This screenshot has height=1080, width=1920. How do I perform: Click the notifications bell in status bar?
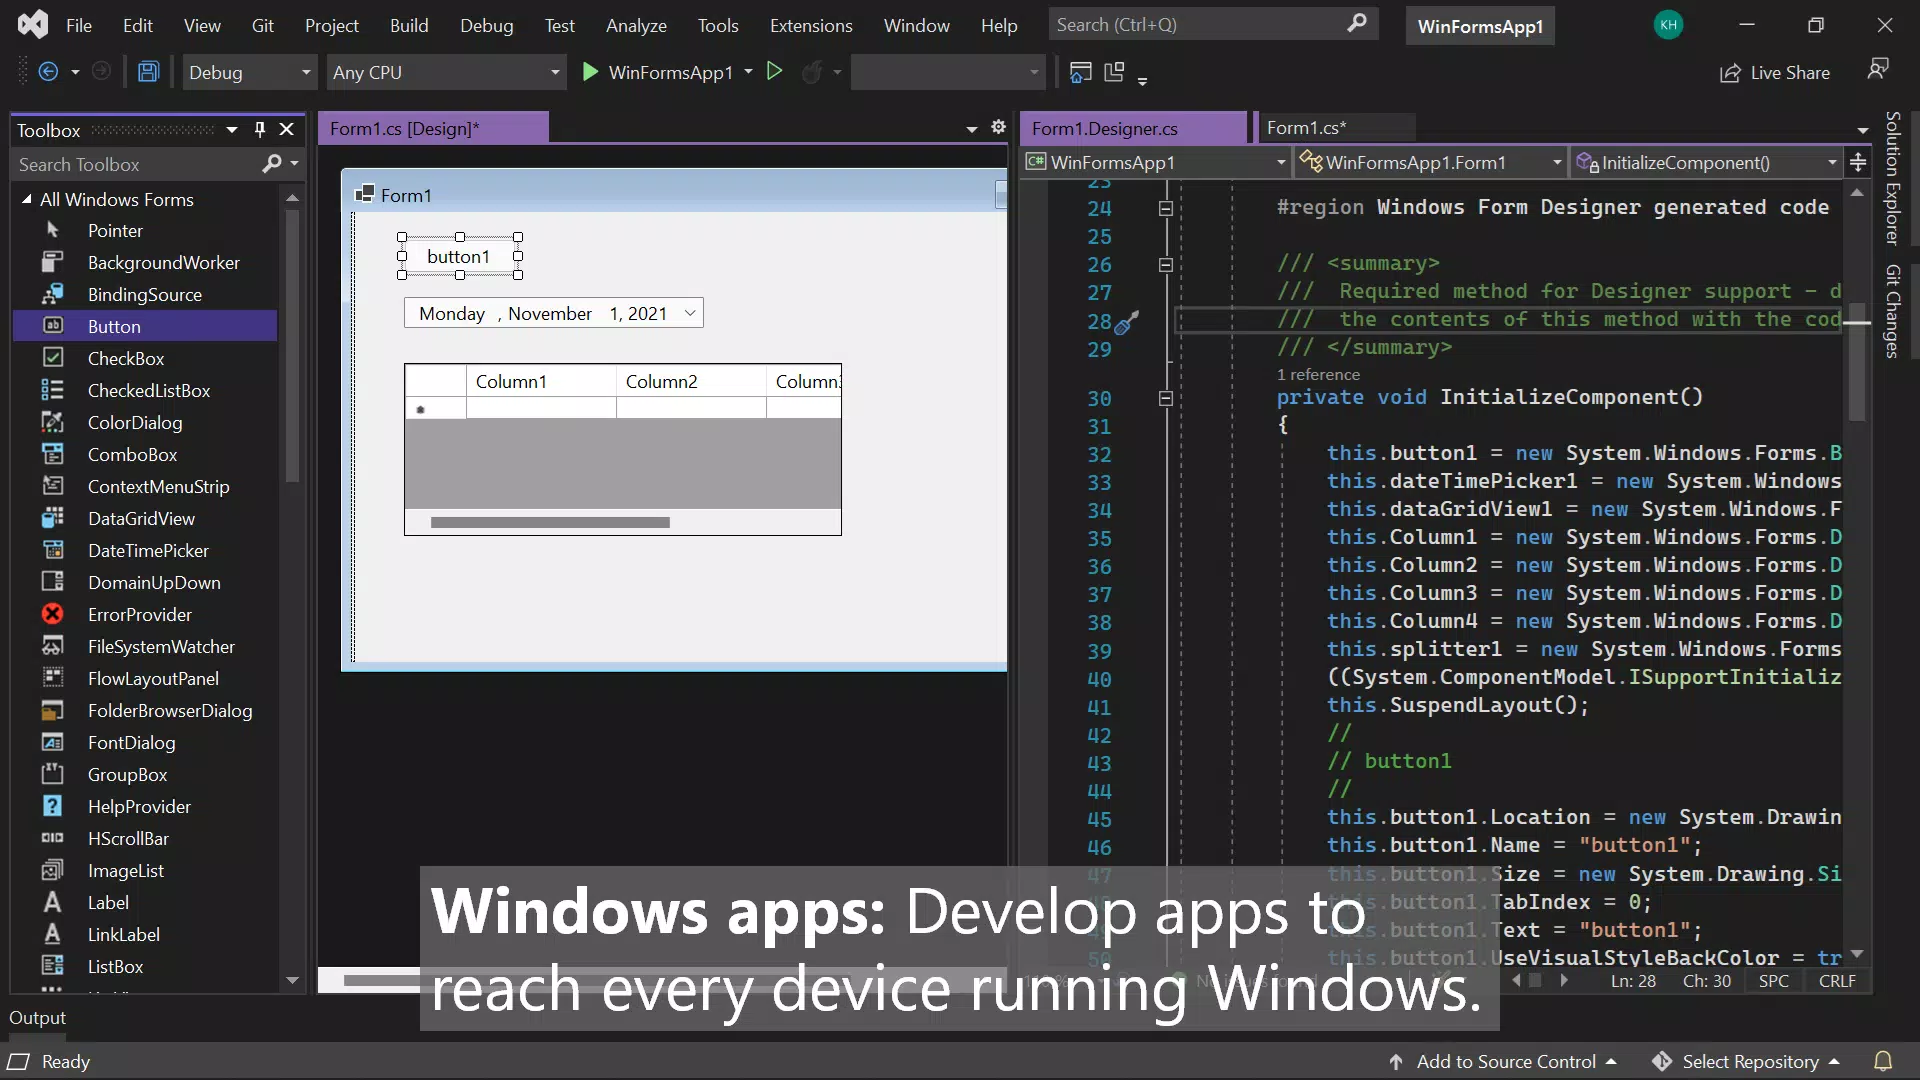[x=1882, y=1061]
